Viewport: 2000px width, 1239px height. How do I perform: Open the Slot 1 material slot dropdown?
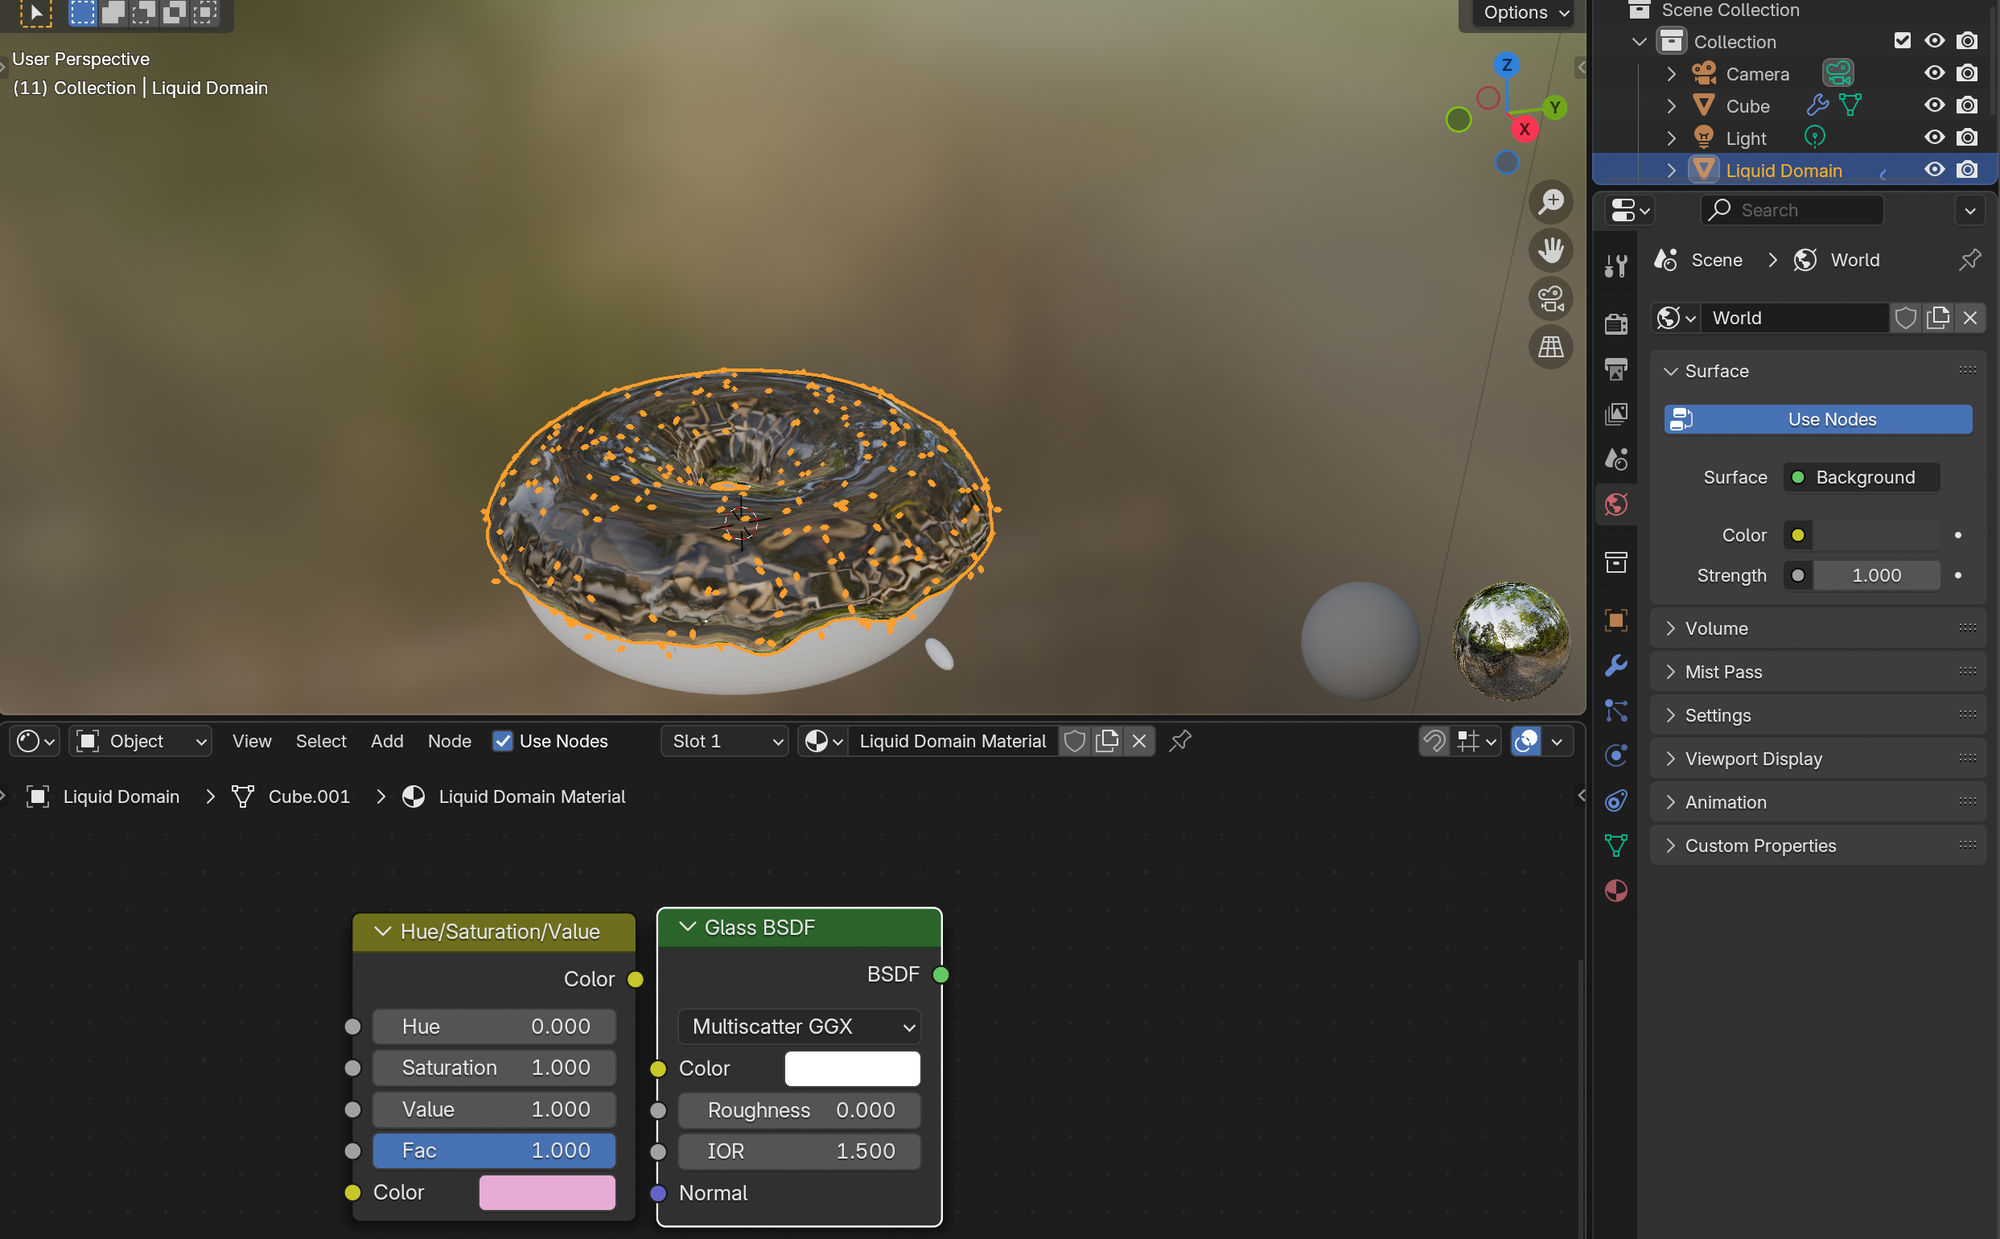click(727, 741)
